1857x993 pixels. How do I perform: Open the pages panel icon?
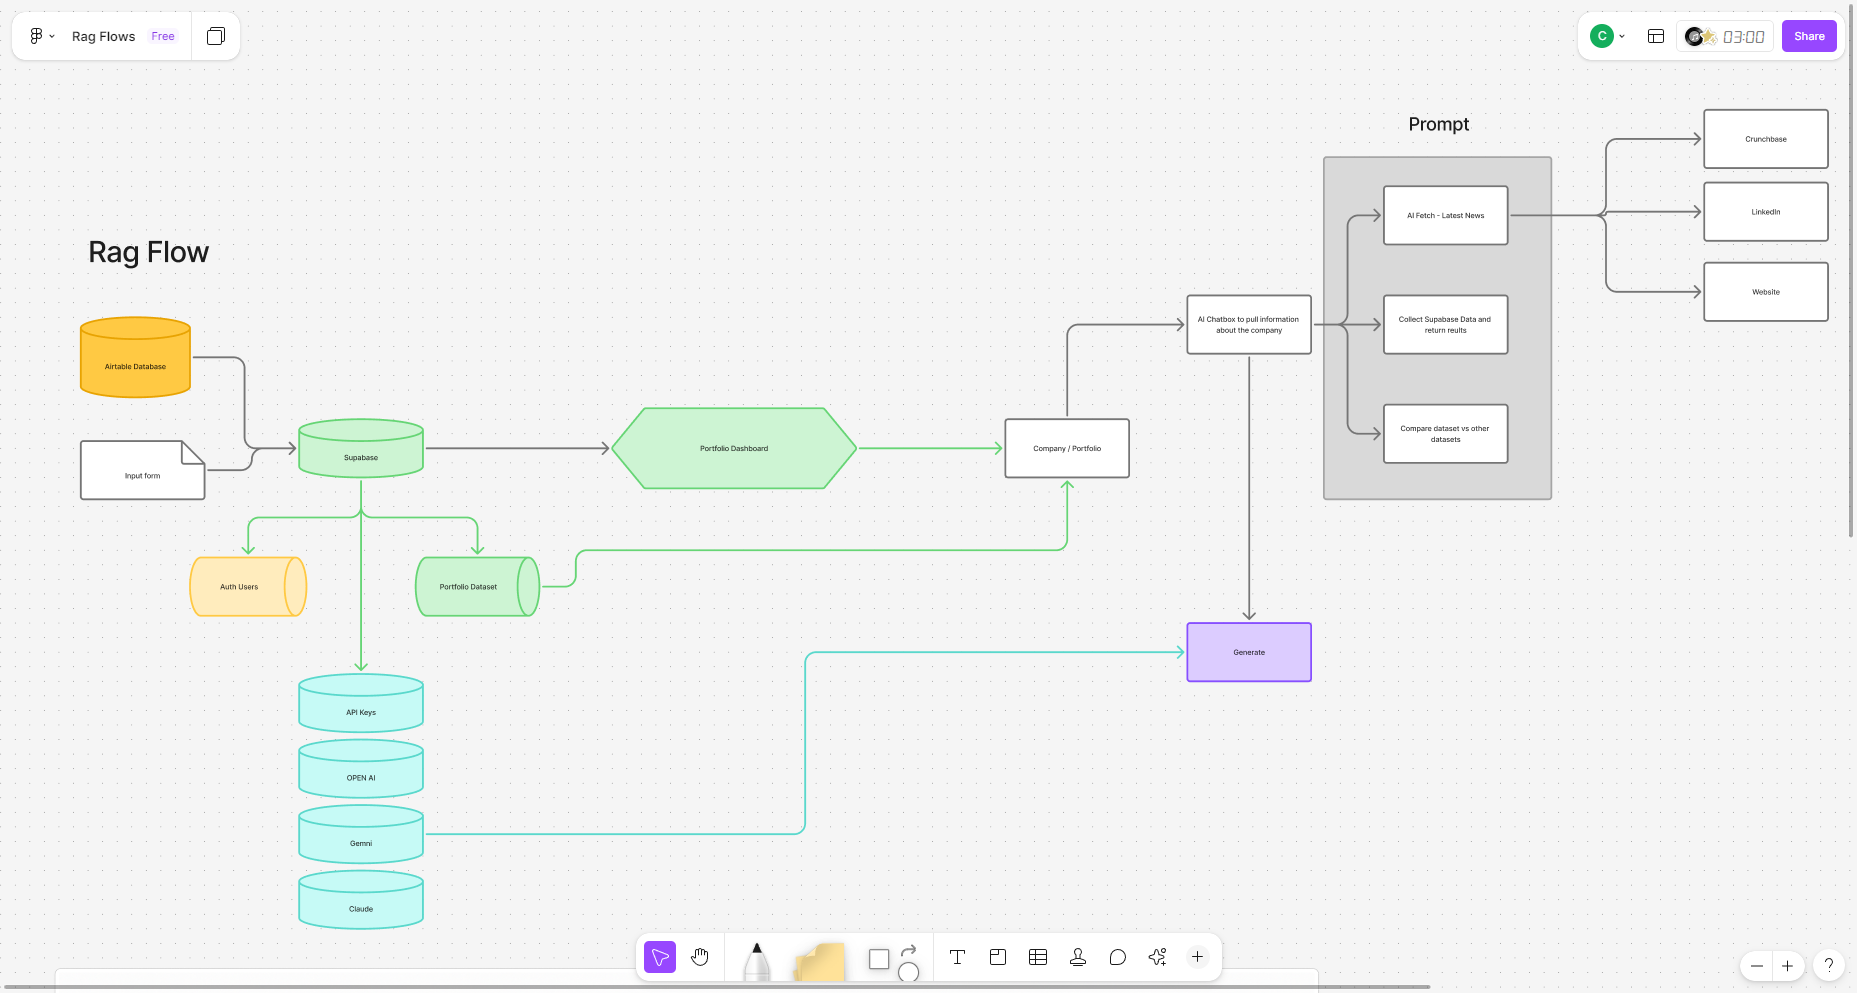tap(216, 36)
